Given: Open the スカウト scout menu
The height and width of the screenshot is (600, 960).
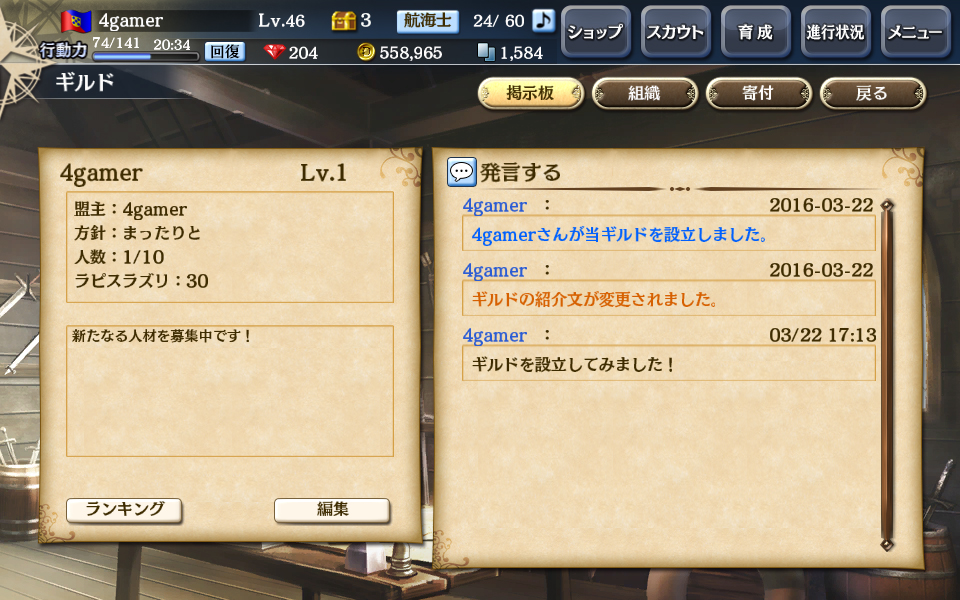Looking at the screenshot, I should tap(675, 32).
